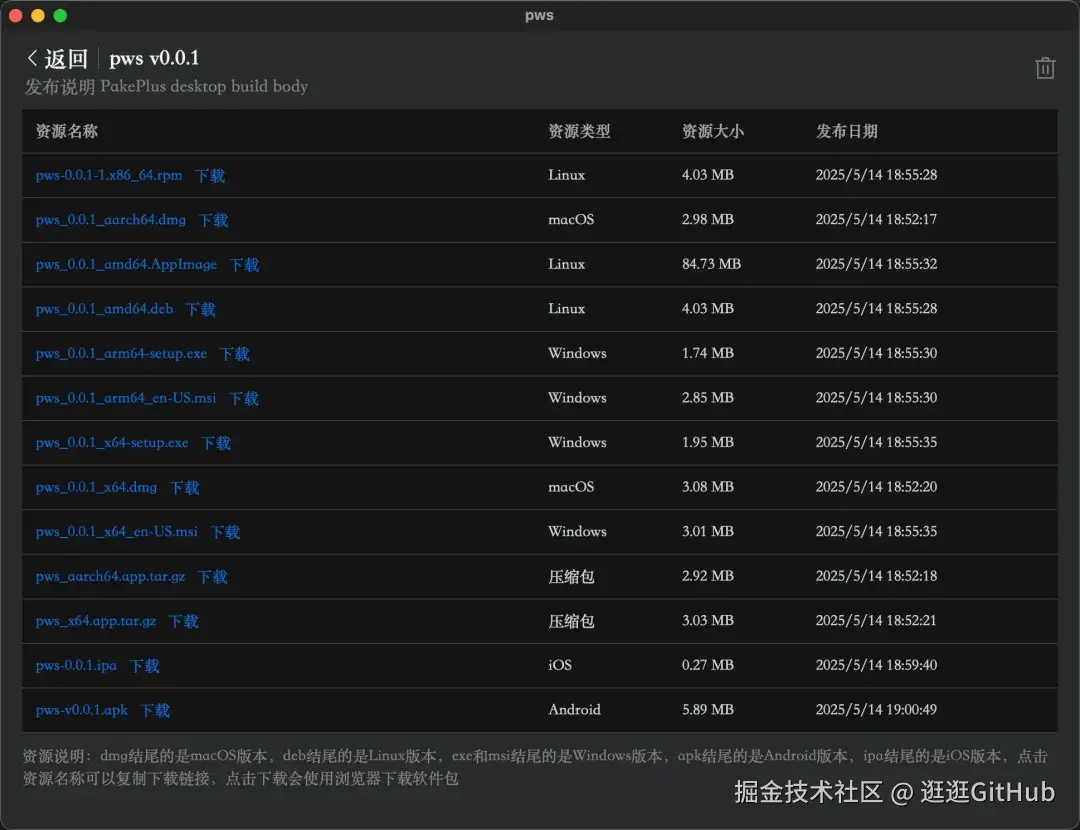The image size is (1080, 830).
Task: Copy link by clicking pws_0.0.1_x64.dmg filename
Action: [96, 487]
